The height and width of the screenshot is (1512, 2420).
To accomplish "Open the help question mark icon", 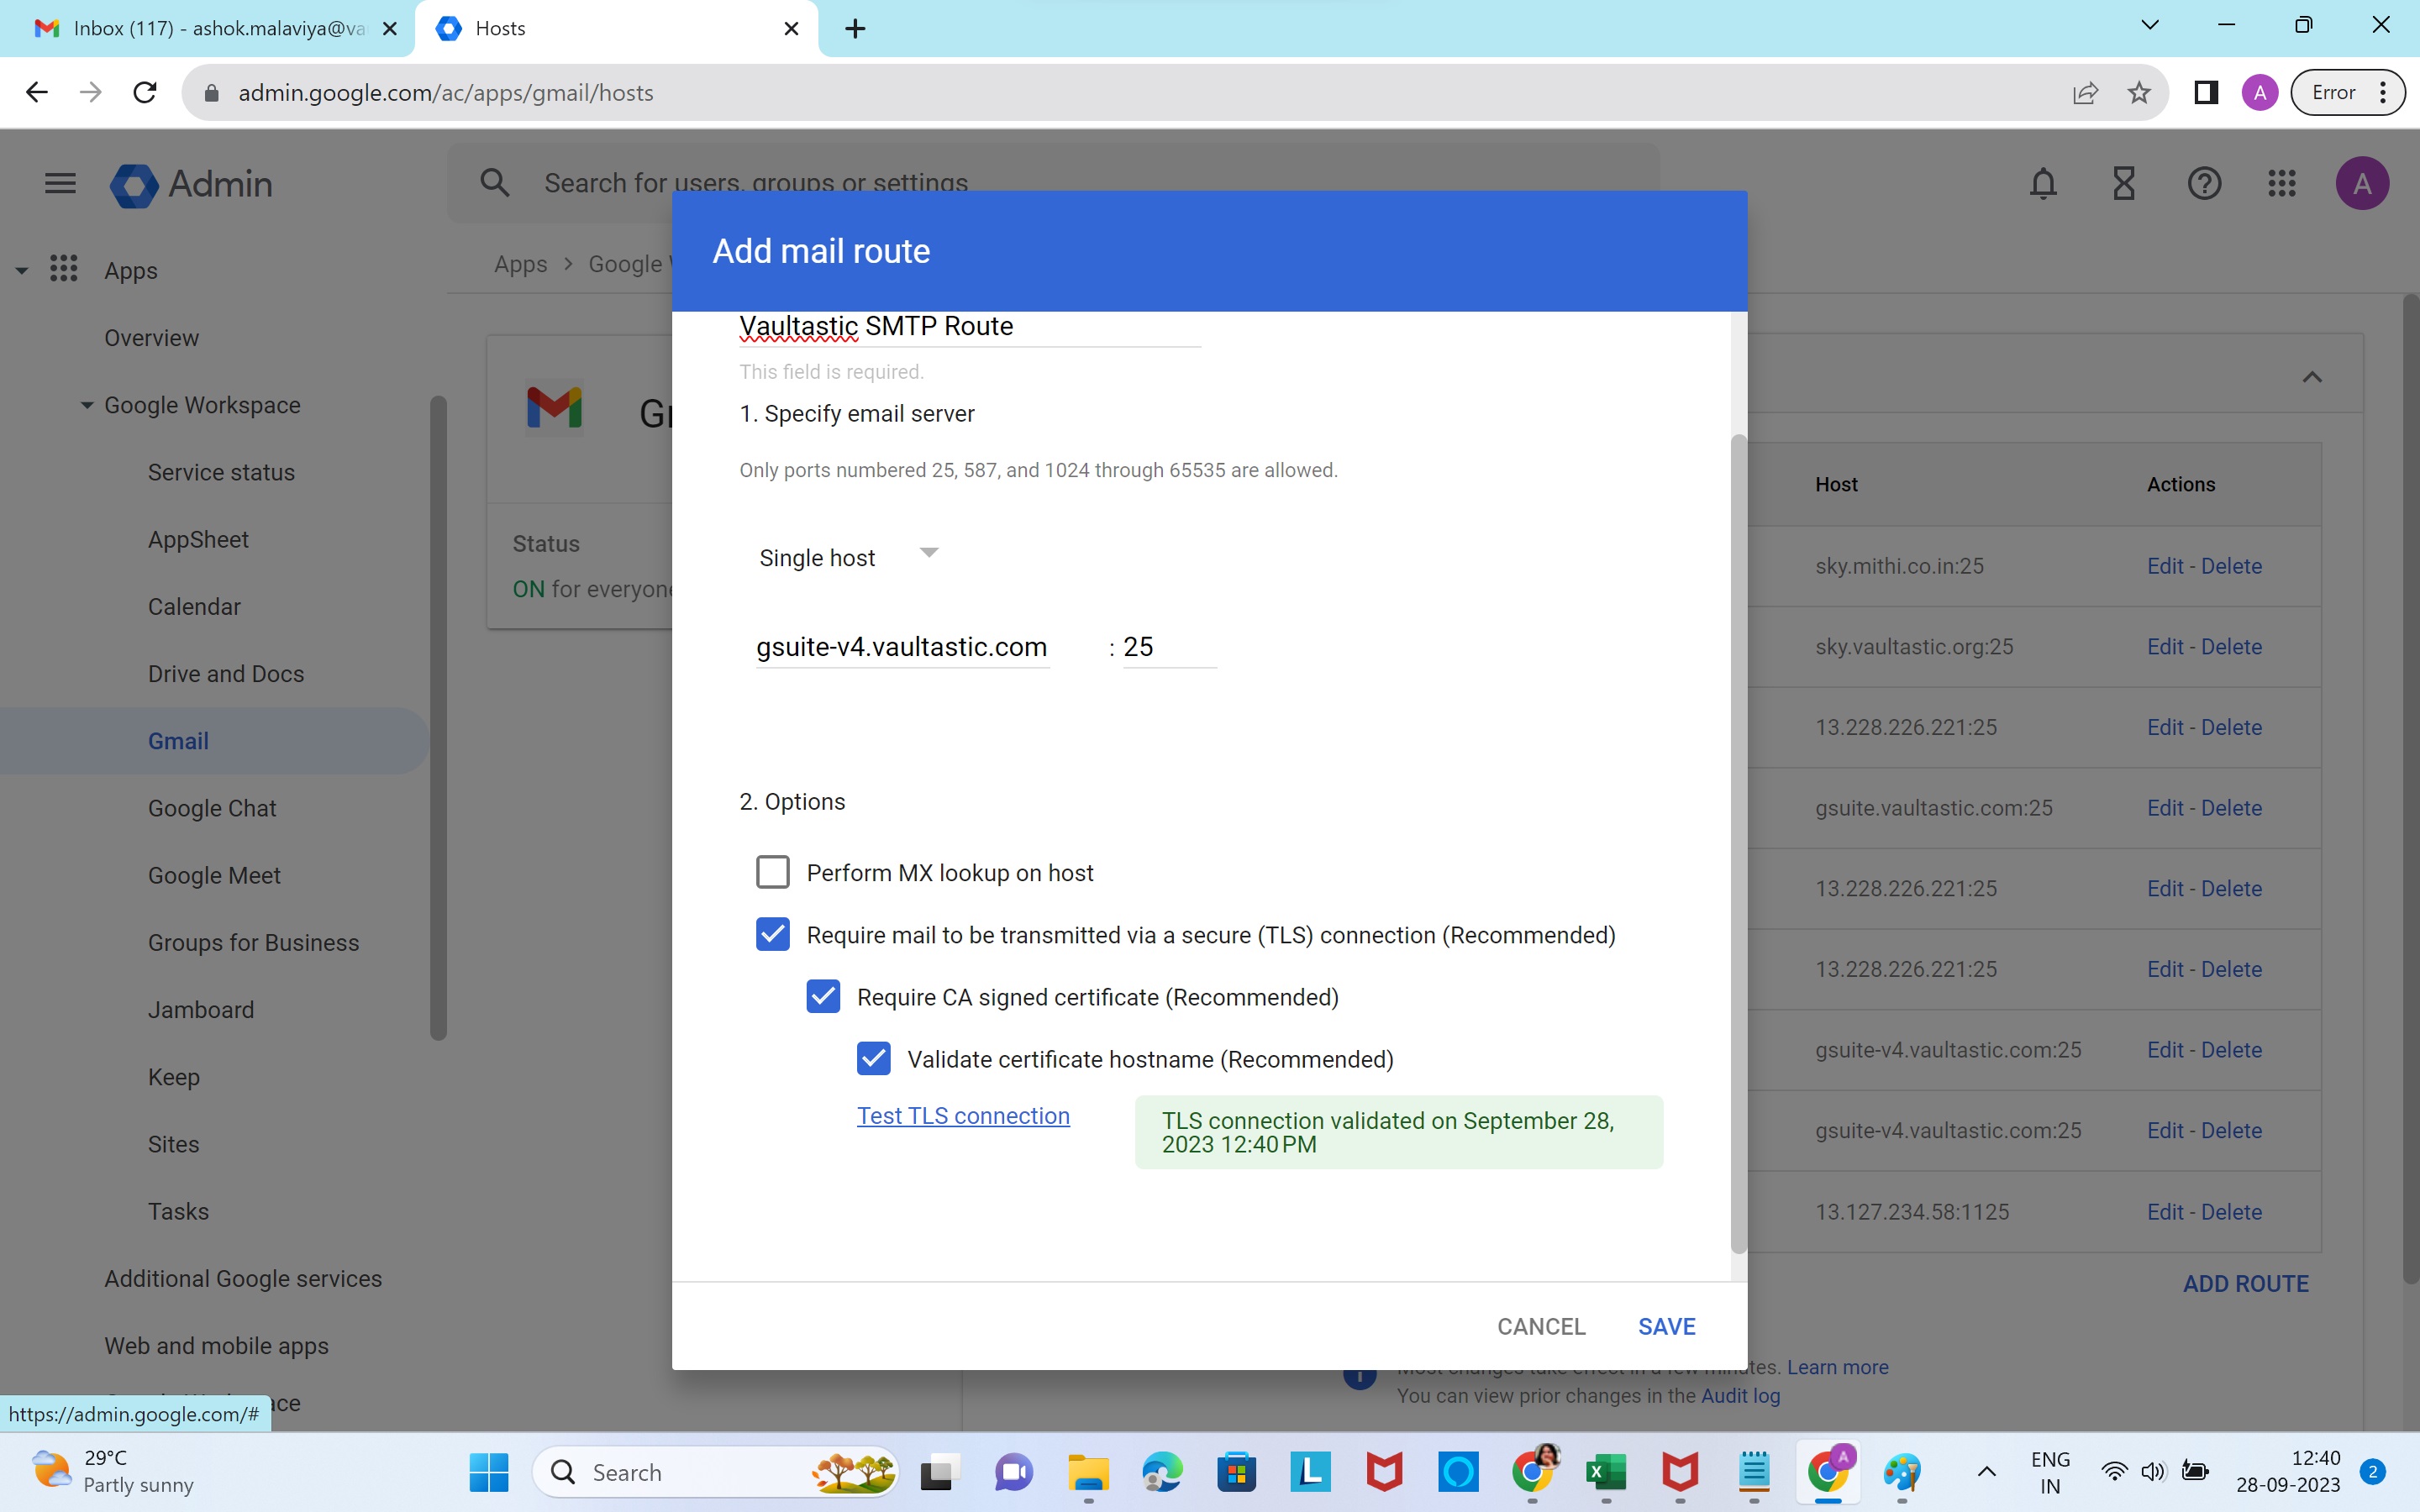I will point(2204,184).
